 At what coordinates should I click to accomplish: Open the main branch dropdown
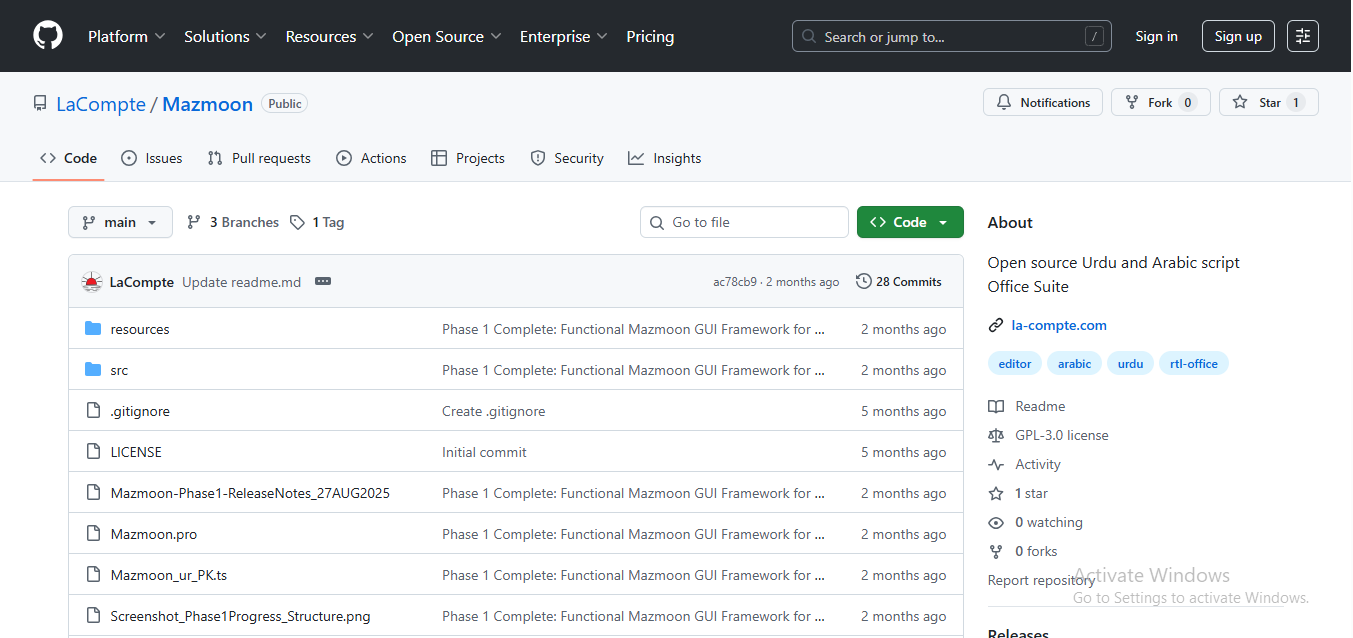coord(120,222)
